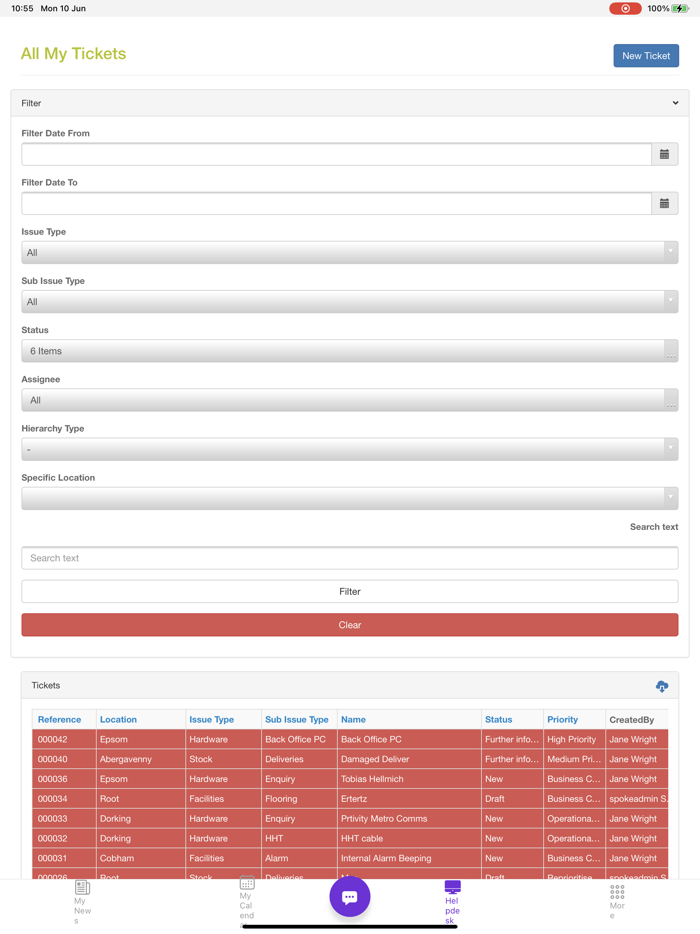The image size is (700, 934).
Task: Sort tickets by Sub Issue Type column
Action: (297, 720)
